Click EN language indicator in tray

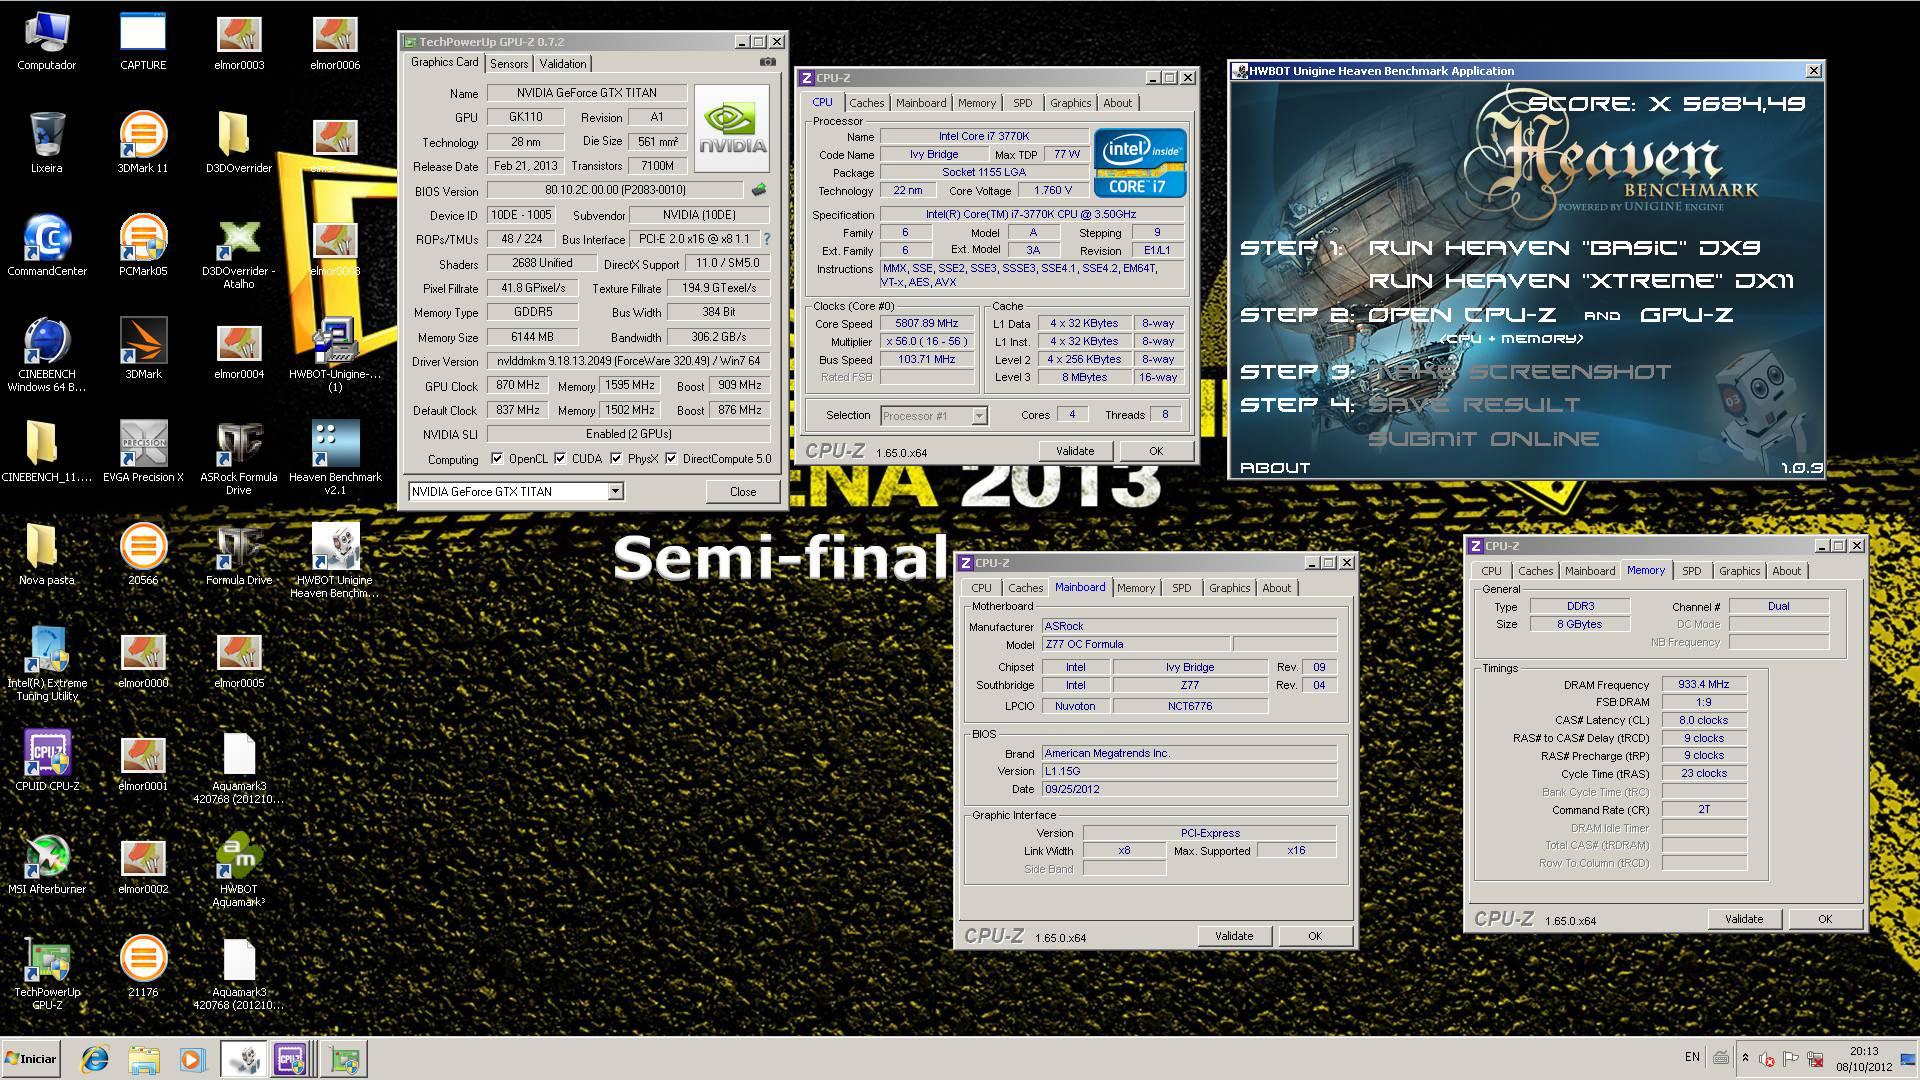[1691, 1057]
